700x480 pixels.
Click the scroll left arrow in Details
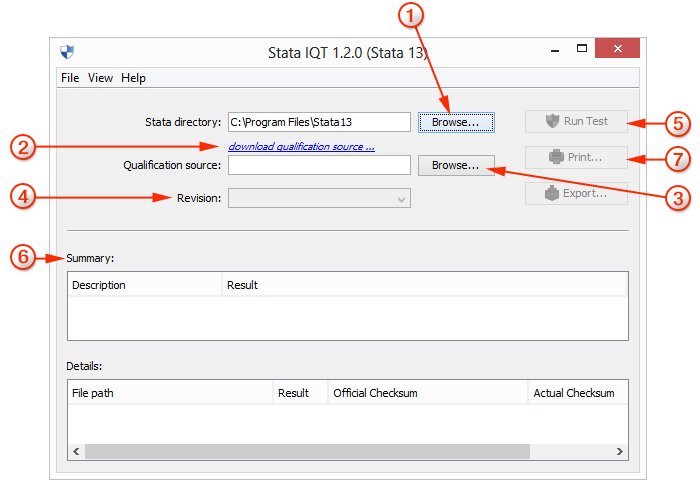[x=76, y=451]
